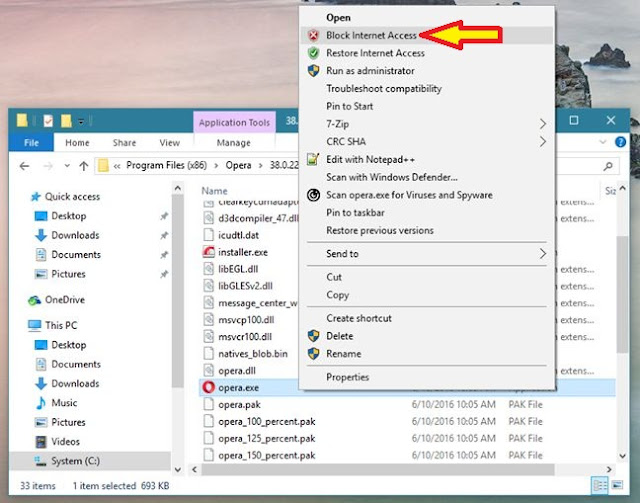
Task: Click the Downloads icon under Quick access
Action: coord(41,235)
